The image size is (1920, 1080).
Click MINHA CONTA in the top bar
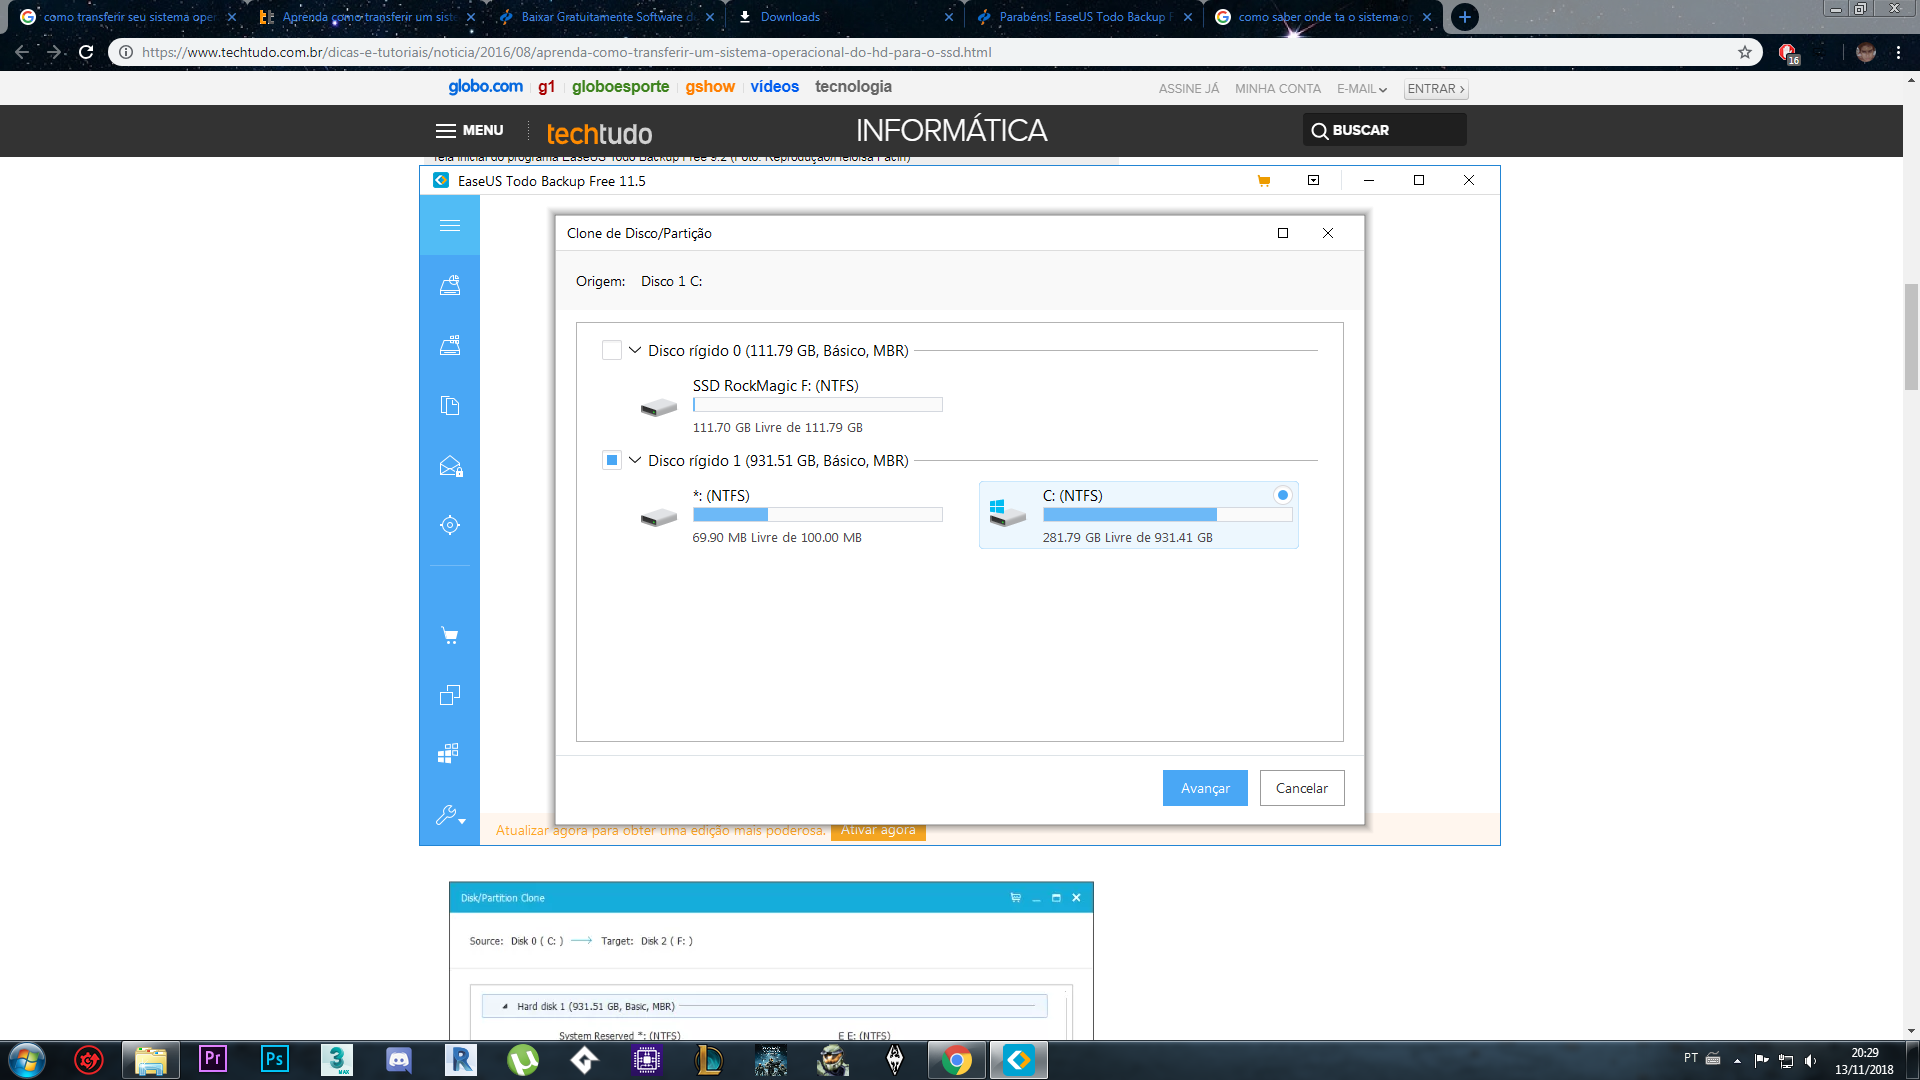coord(1278,89)
